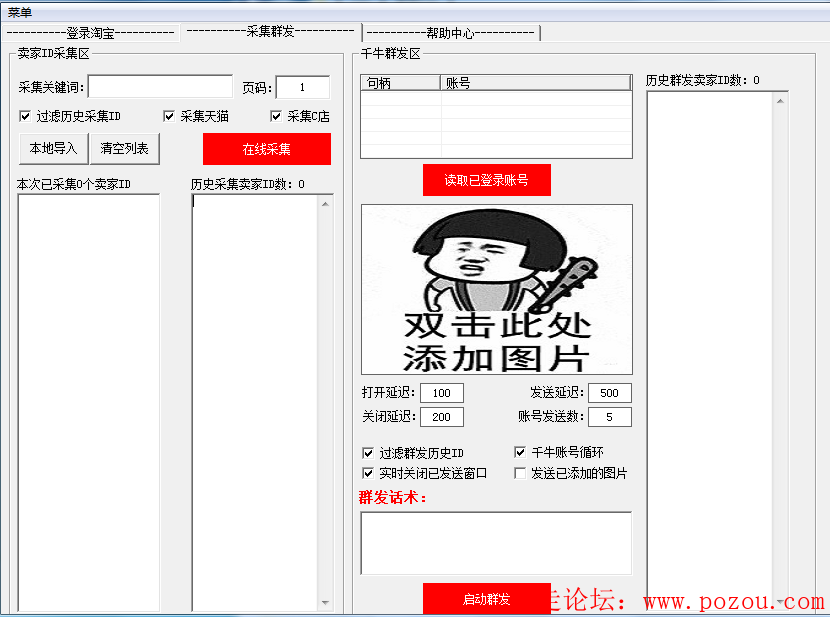Toggle the 过滤群发历史ID checkbox
Screen dimensions: 830x617
(368, 453)
